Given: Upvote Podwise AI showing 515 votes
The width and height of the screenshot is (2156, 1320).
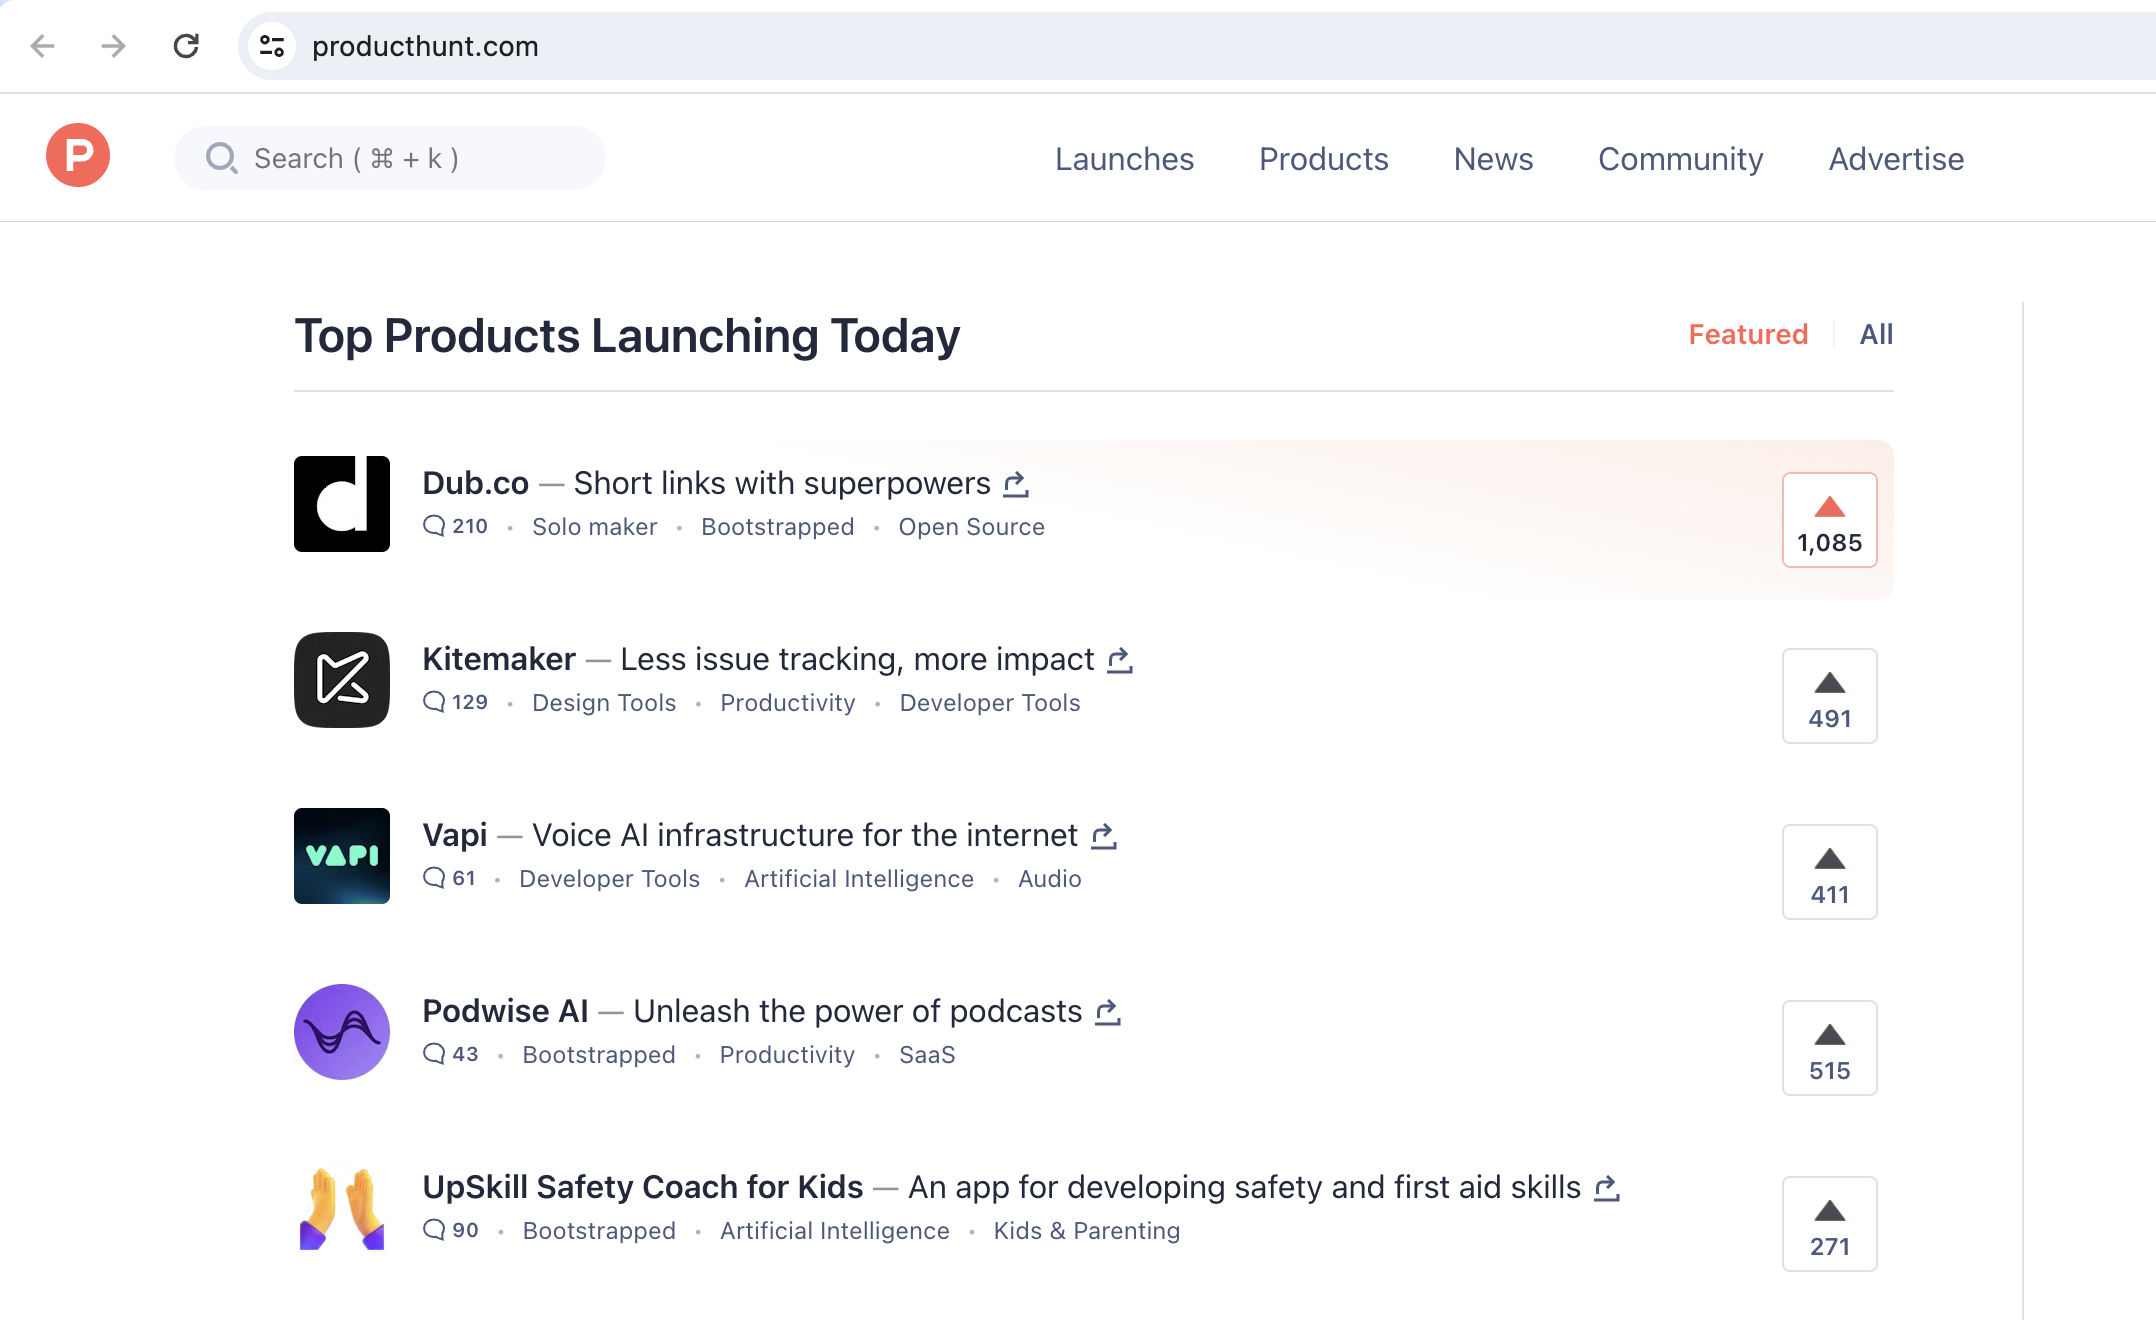Looking at the screenshot, I should click(1830, 1048).
